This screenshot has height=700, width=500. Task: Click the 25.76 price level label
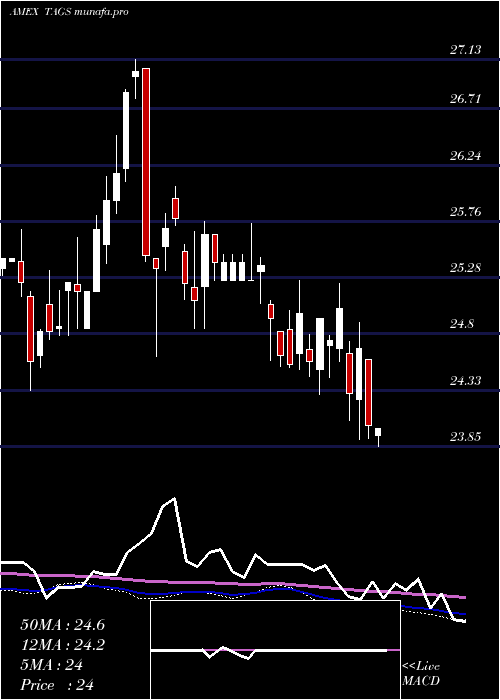[x=466, y=212]
